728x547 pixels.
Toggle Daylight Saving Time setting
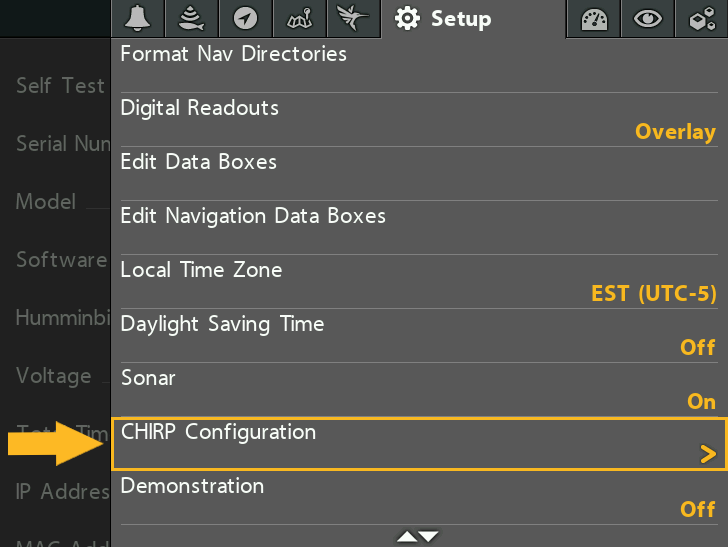(419, 336)
